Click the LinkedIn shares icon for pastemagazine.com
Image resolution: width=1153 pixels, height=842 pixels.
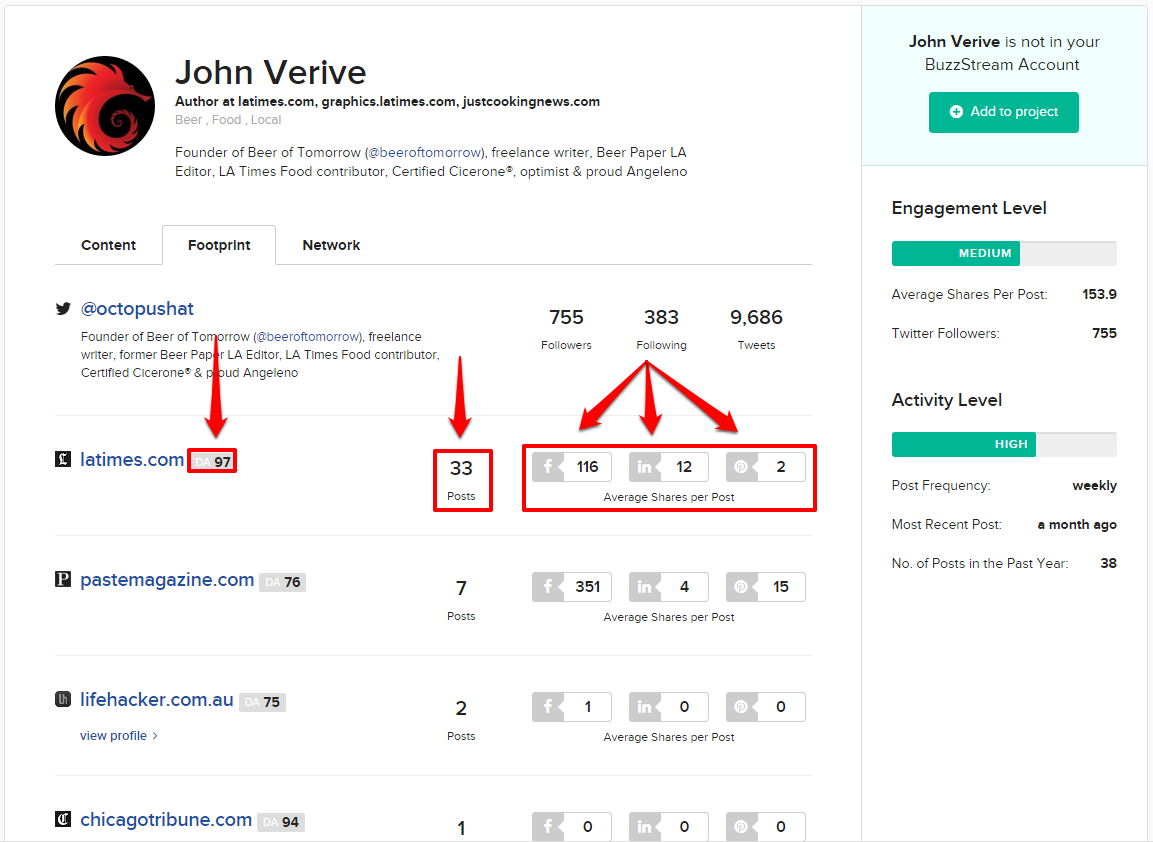point(644,587)
